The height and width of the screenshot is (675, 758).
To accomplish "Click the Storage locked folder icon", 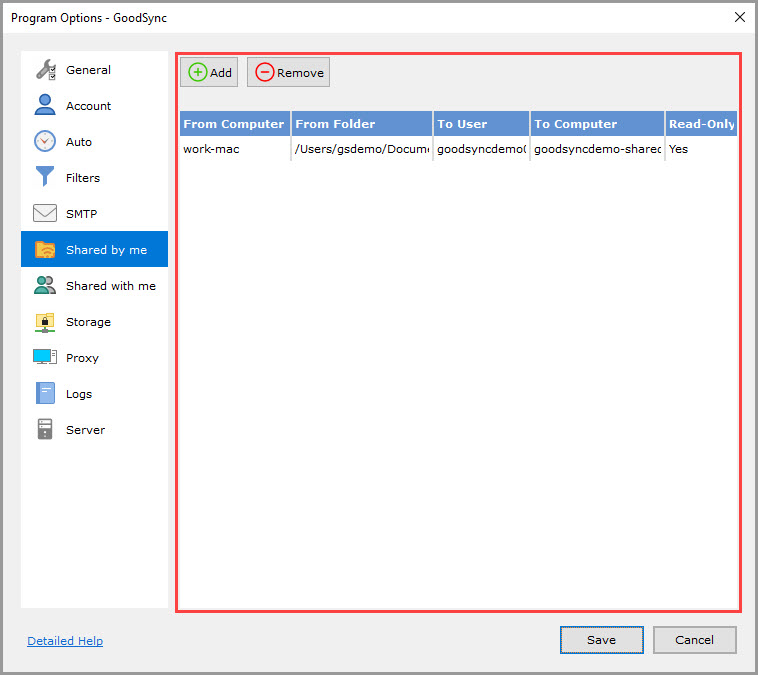I will point(45,322).
